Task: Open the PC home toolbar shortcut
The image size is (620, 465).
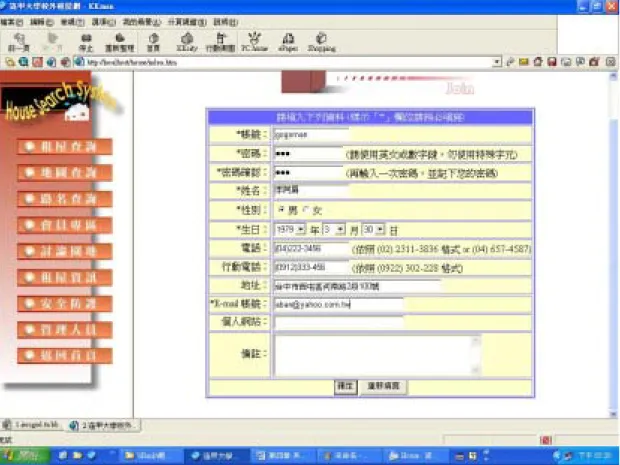Action: (255, 42)
